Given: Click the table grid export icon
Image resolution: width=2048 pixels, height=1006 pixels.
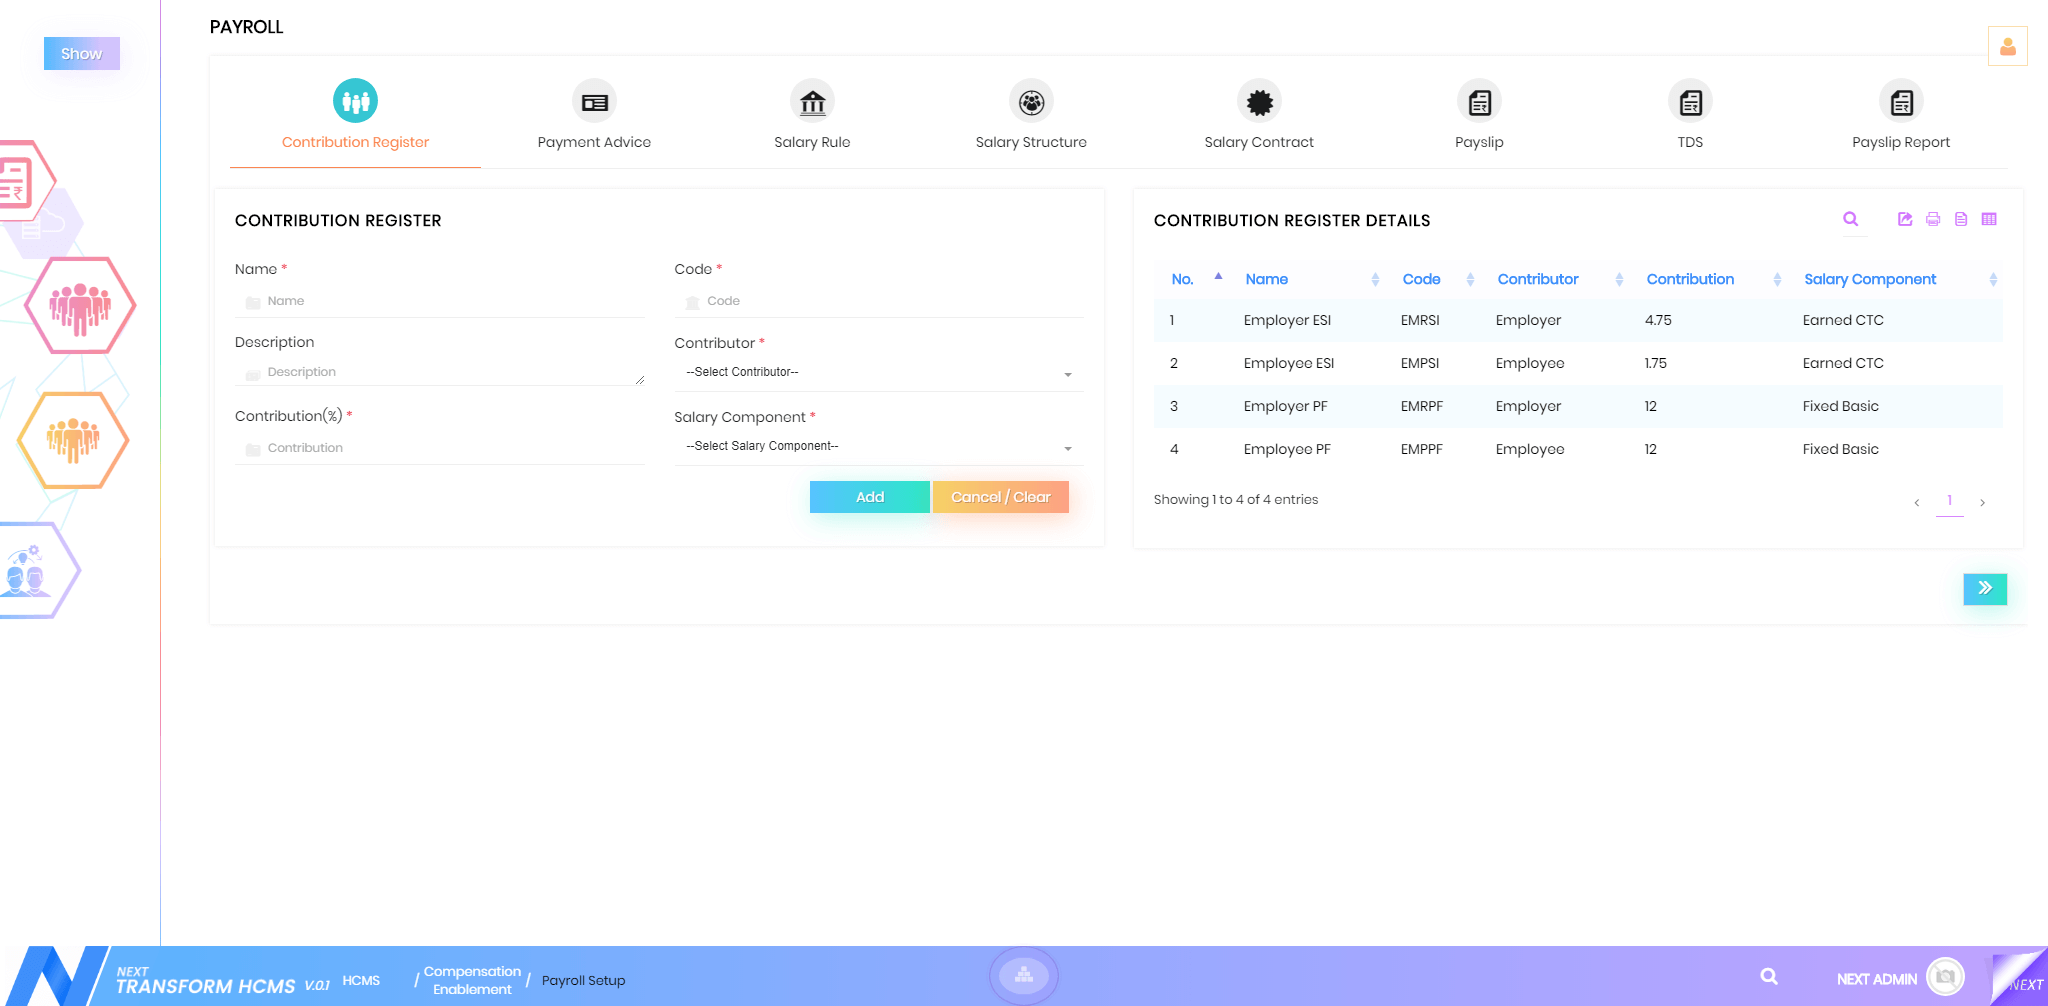Looking at the screenshot, I should (1989, 219).
